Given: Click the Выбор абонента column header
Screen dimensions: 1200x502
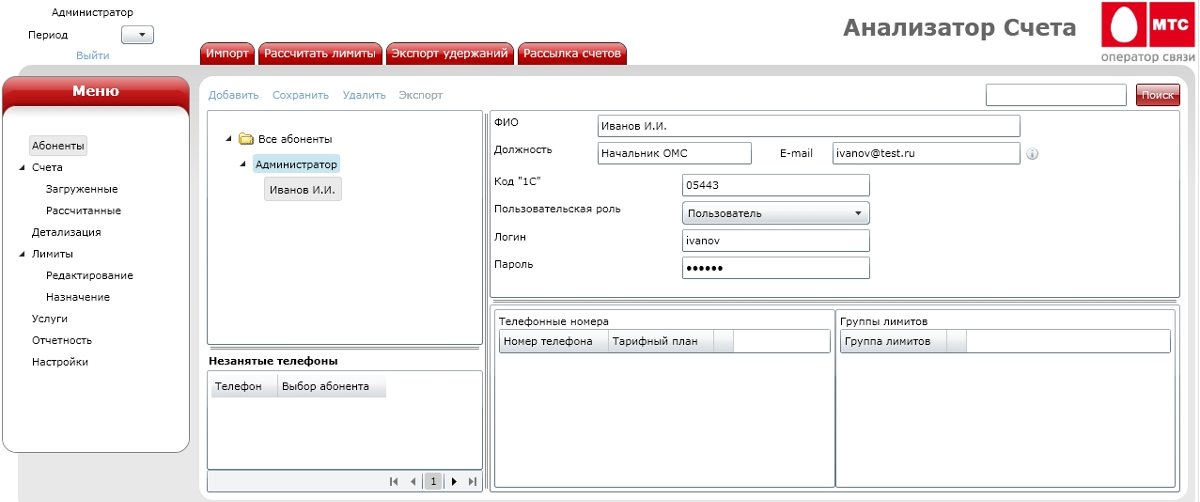Looking at the screenshot, I should coord(331,386).
